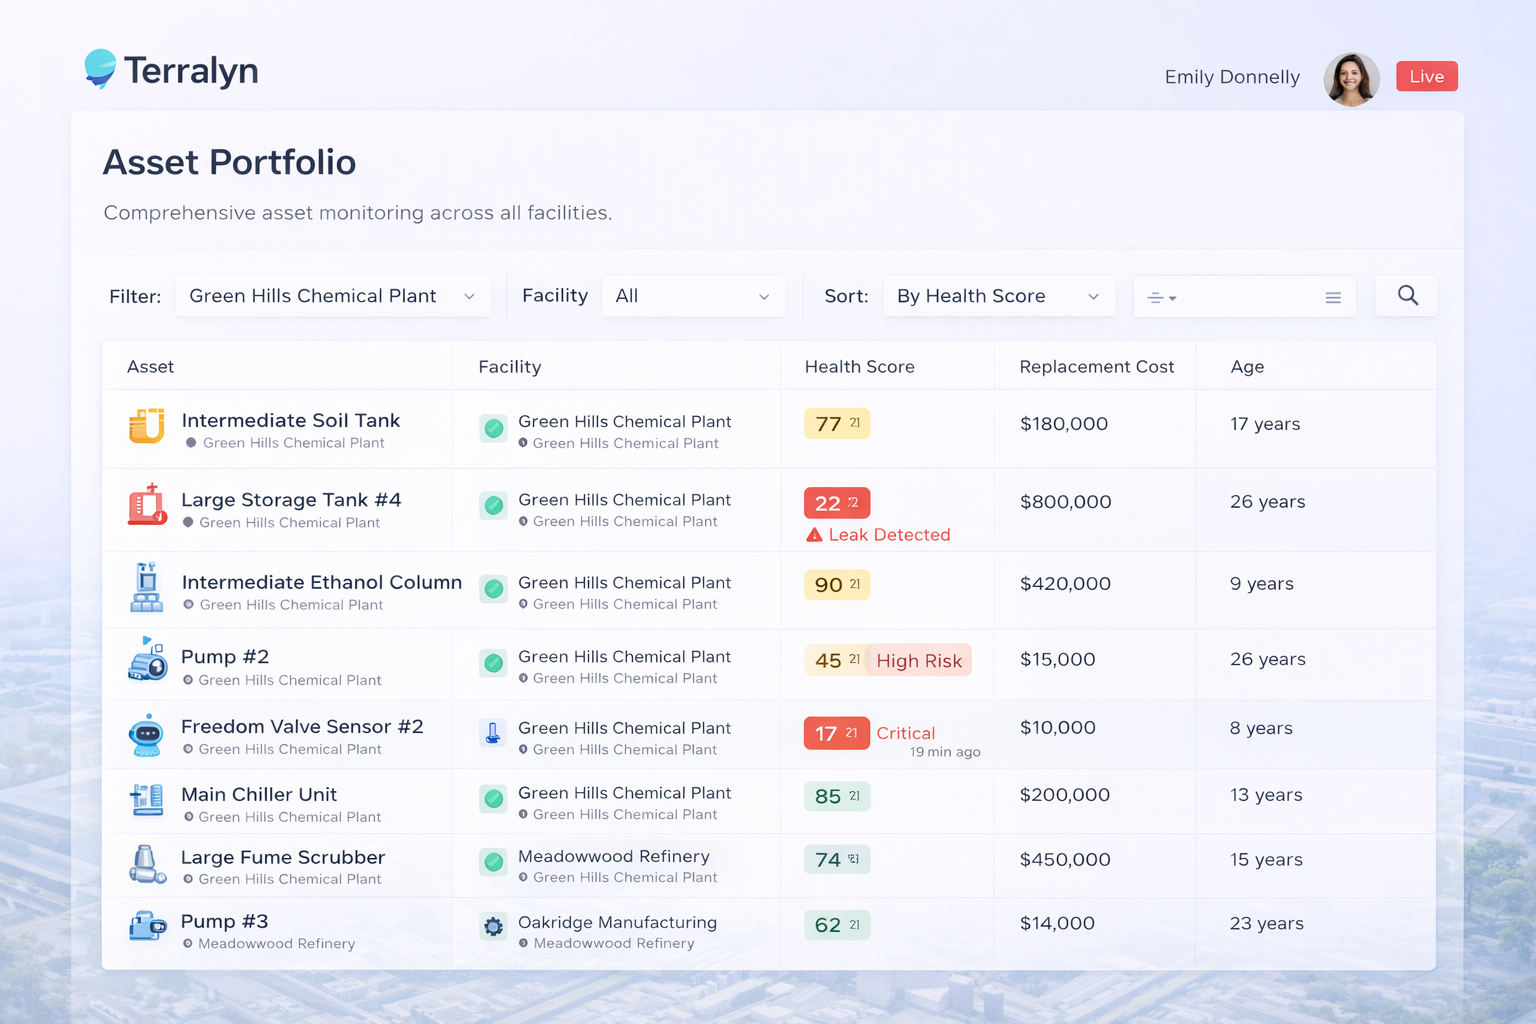Click Emily Donnelly's profile avatar
The height and width of the screenshot is (1024, 1536).
(x=1351, y=77)
